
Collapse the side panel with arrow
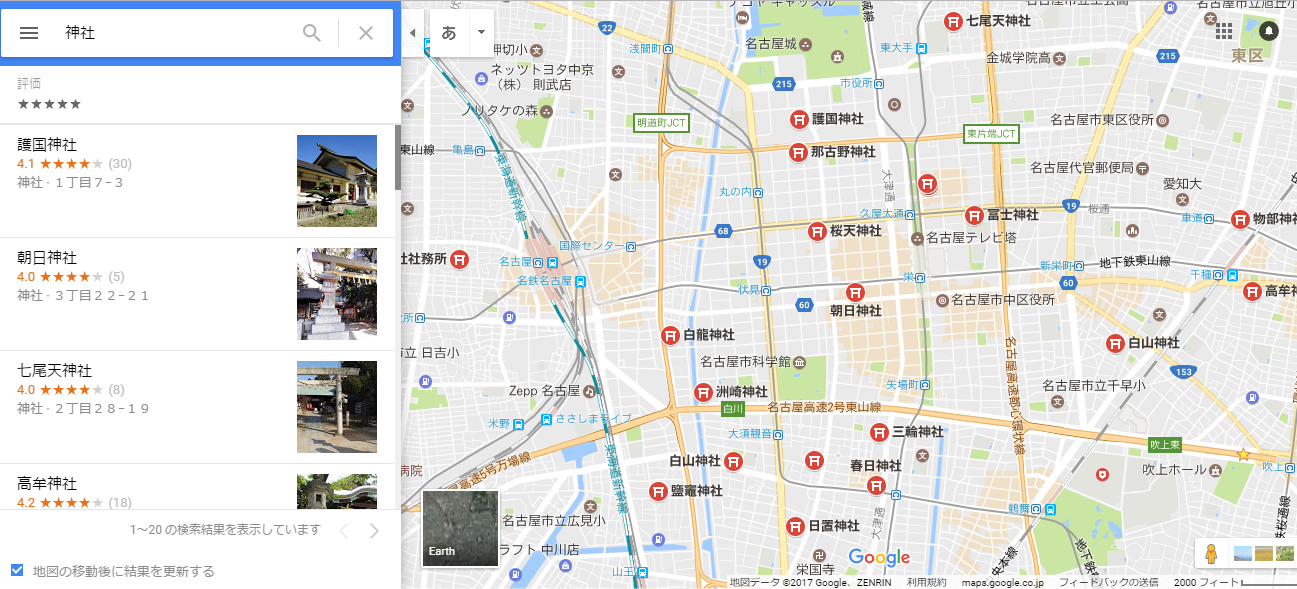click(x=413, y=33)
